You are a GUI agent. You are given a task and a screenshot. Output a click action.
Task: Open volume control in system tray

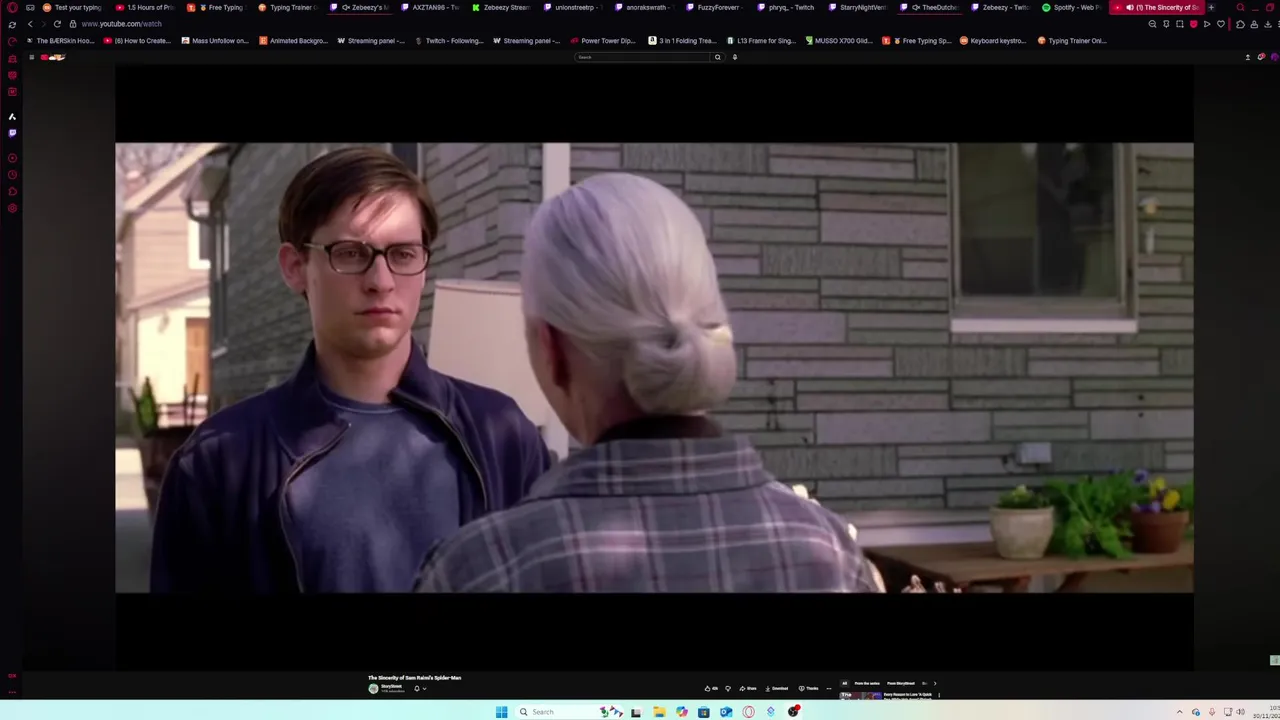coord(1240,712)
